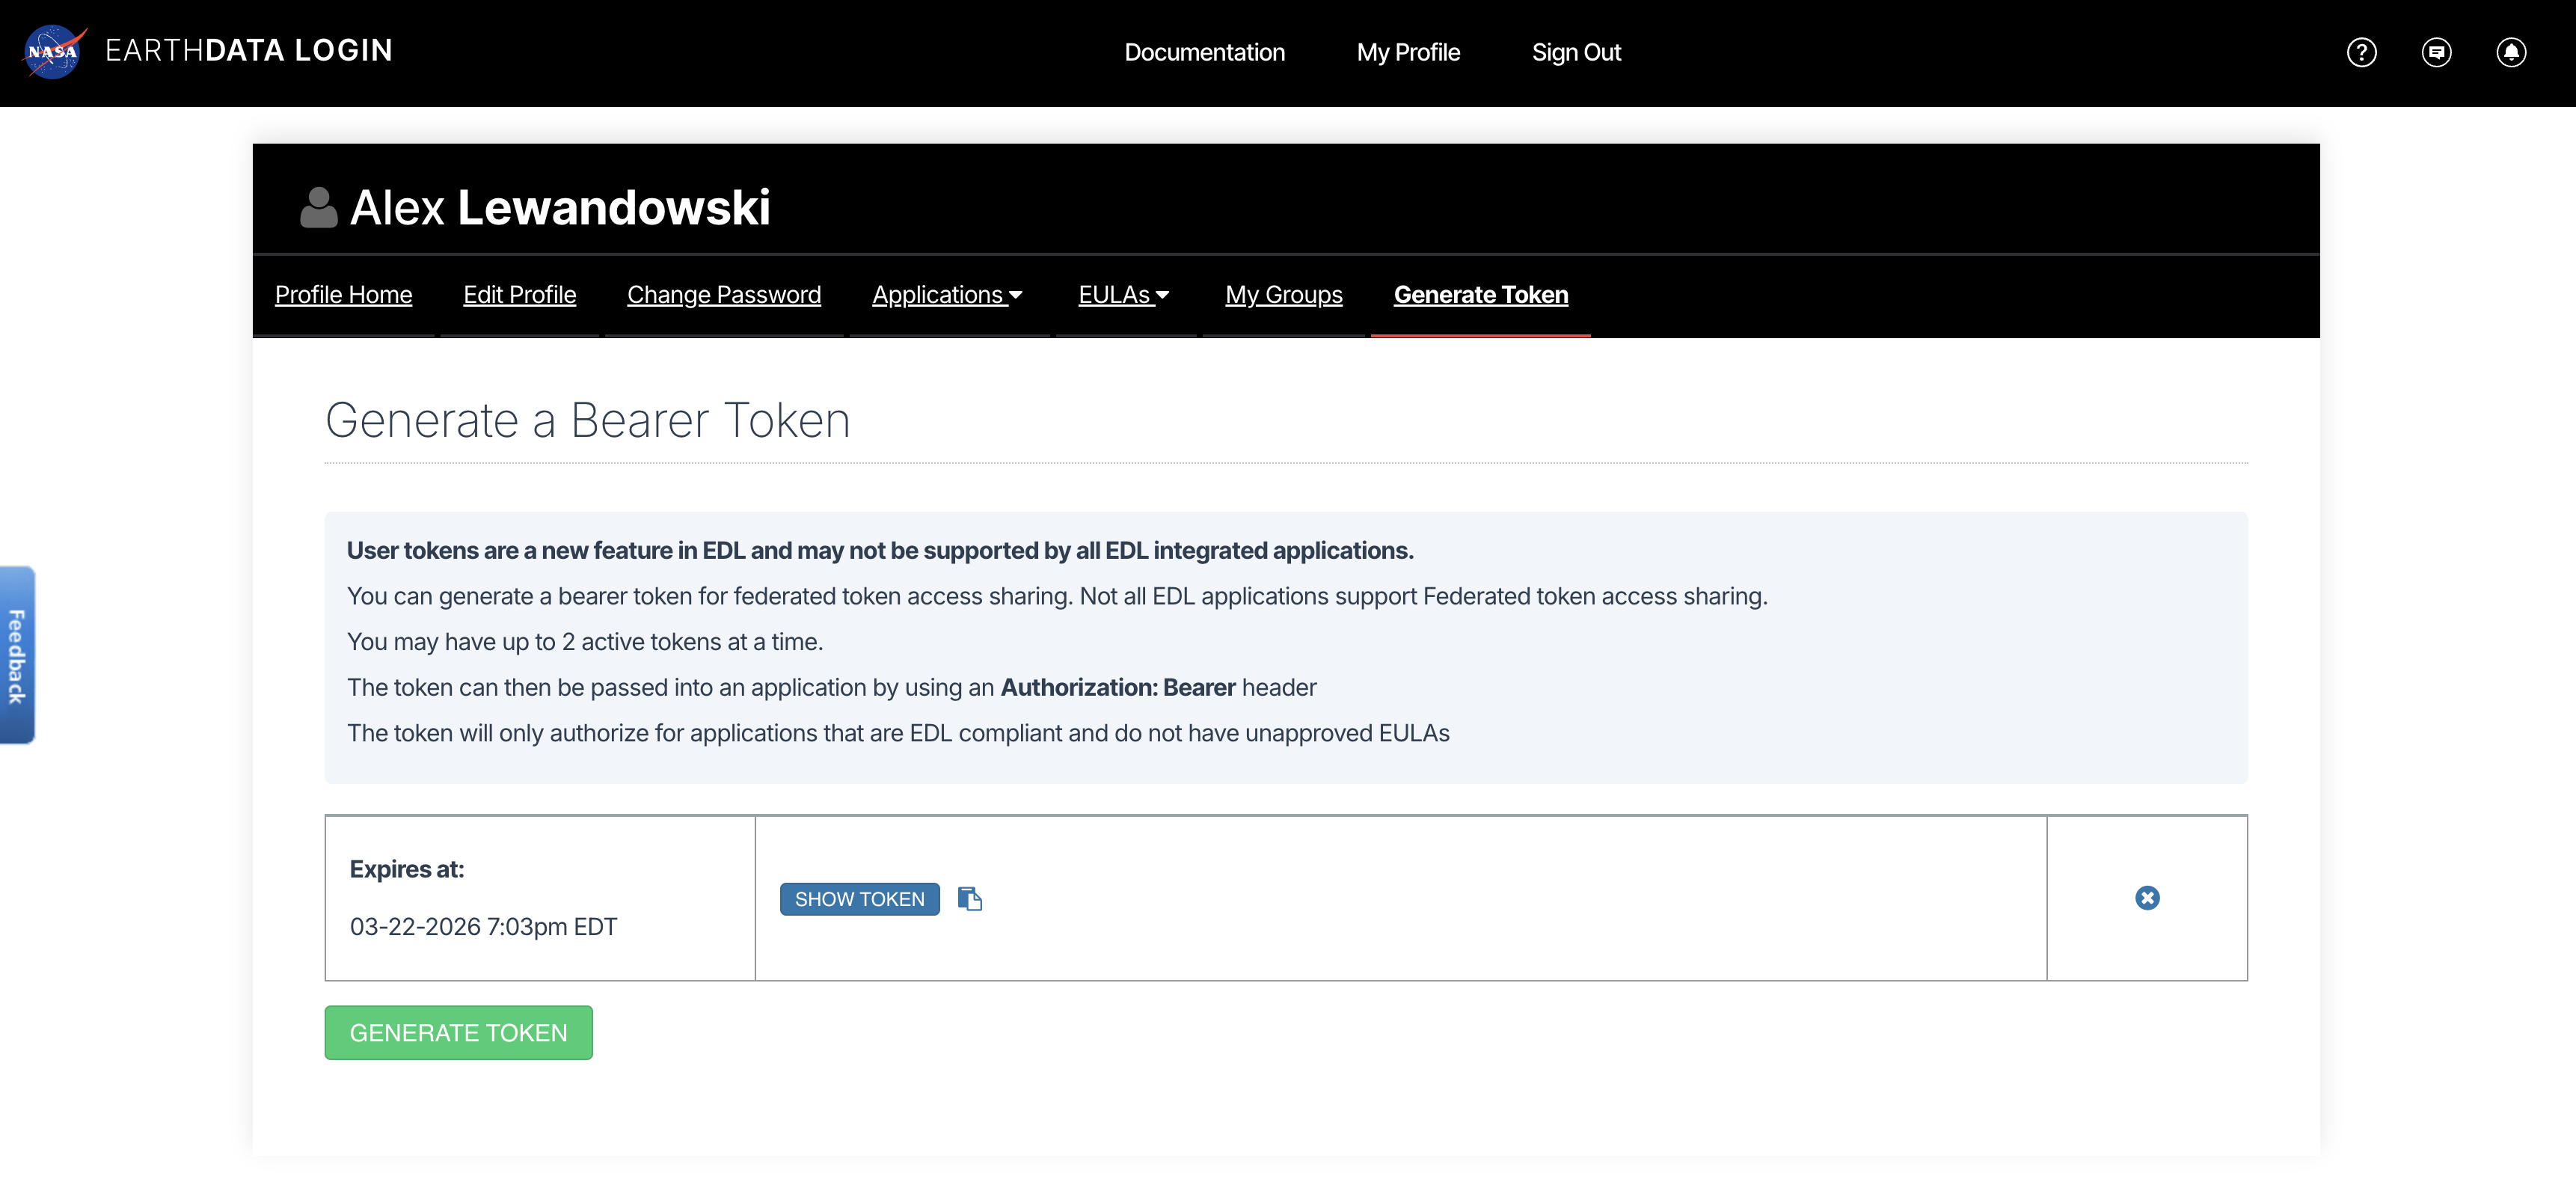Open the Change Password tab
2576x1179 pixels.
pos(723,294)
